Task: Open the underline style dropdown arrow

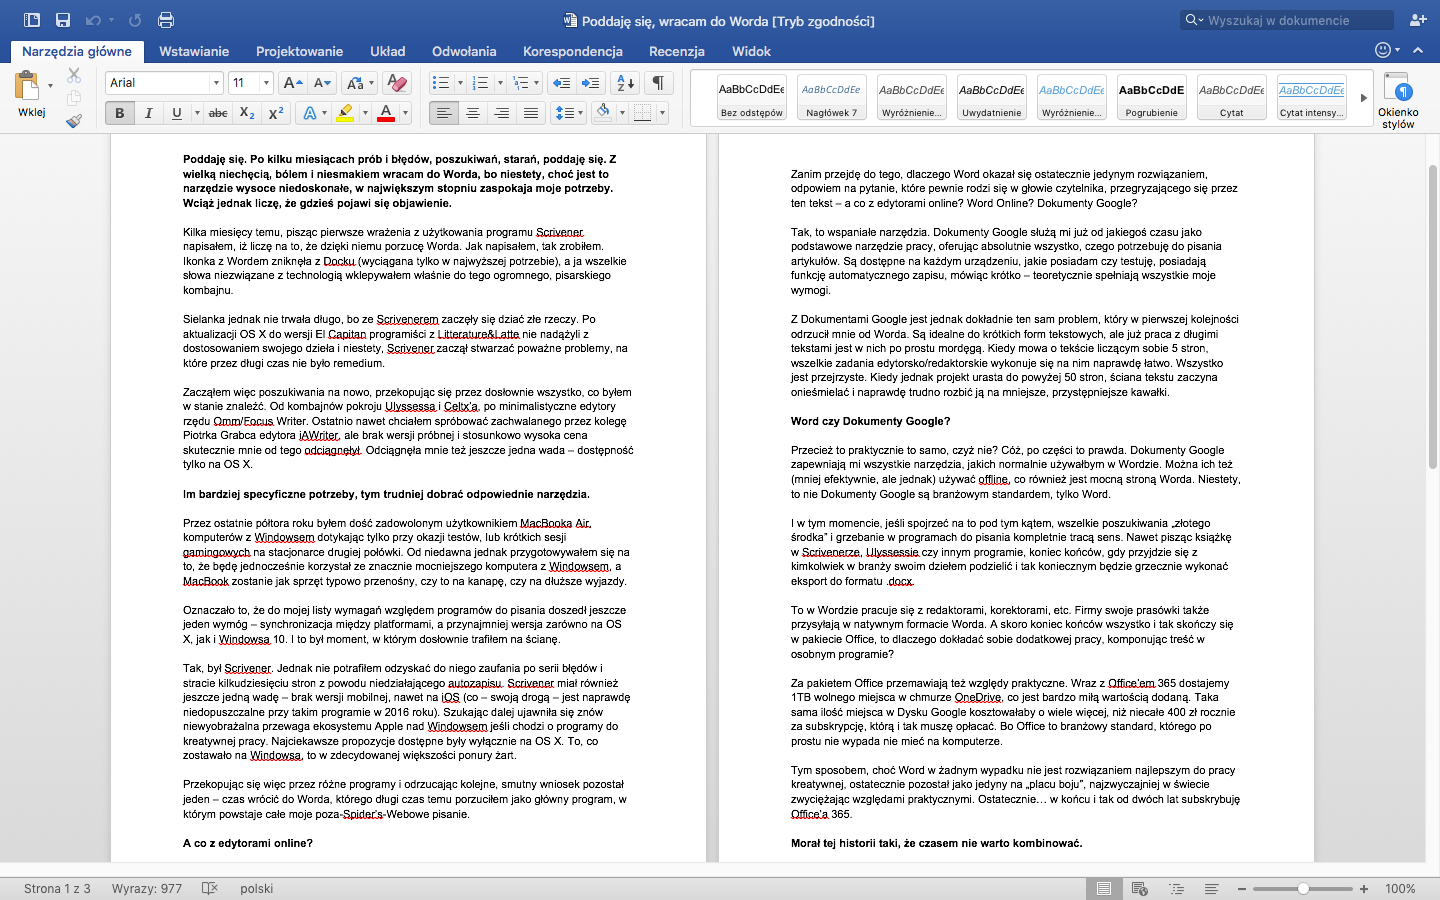Action: click(197, 113)
